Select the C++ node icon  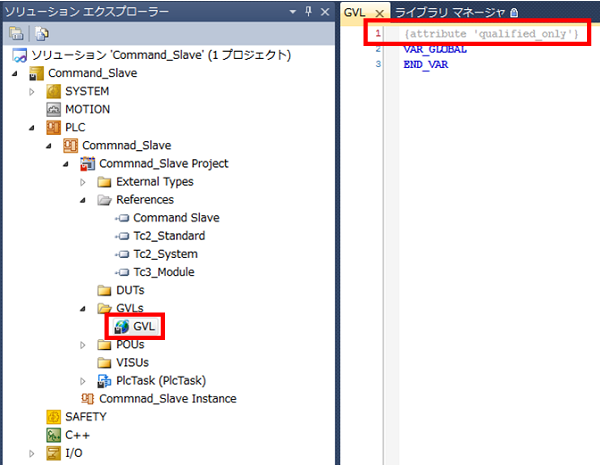pyautogui.click(x=54, y=434)
